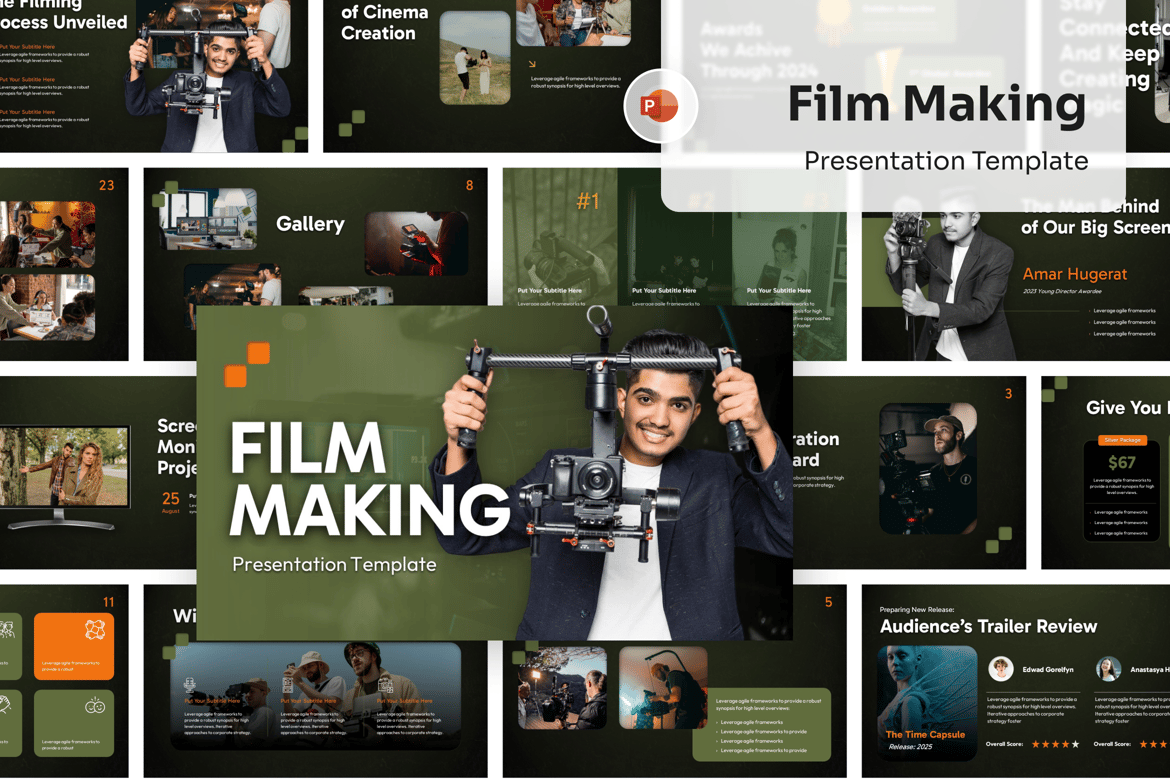Click the green bullet text box on slide 5

[762, 724]
